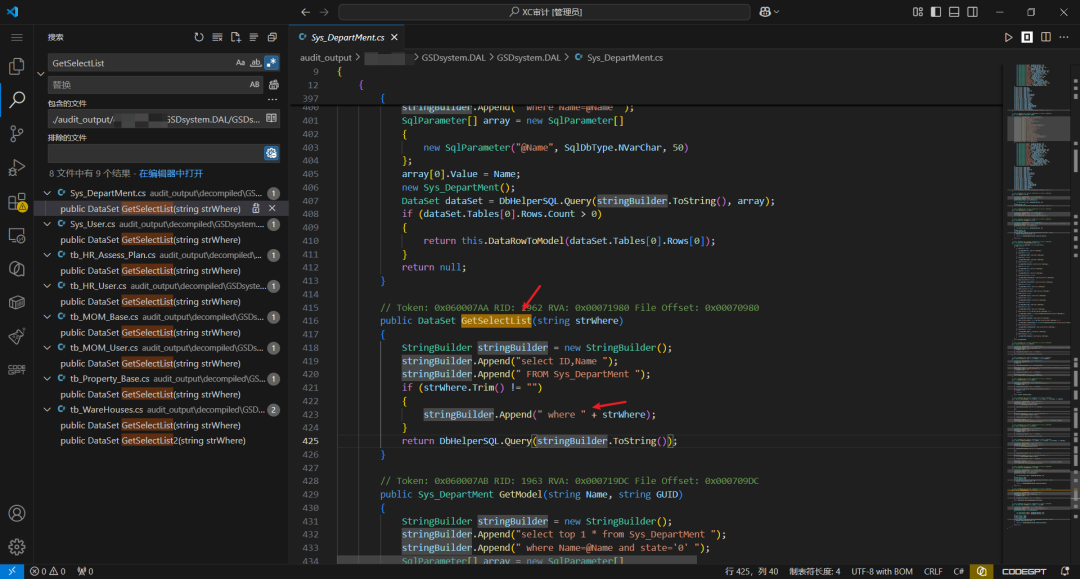
Task: Collapse all search results
Action: coord(273,37)
